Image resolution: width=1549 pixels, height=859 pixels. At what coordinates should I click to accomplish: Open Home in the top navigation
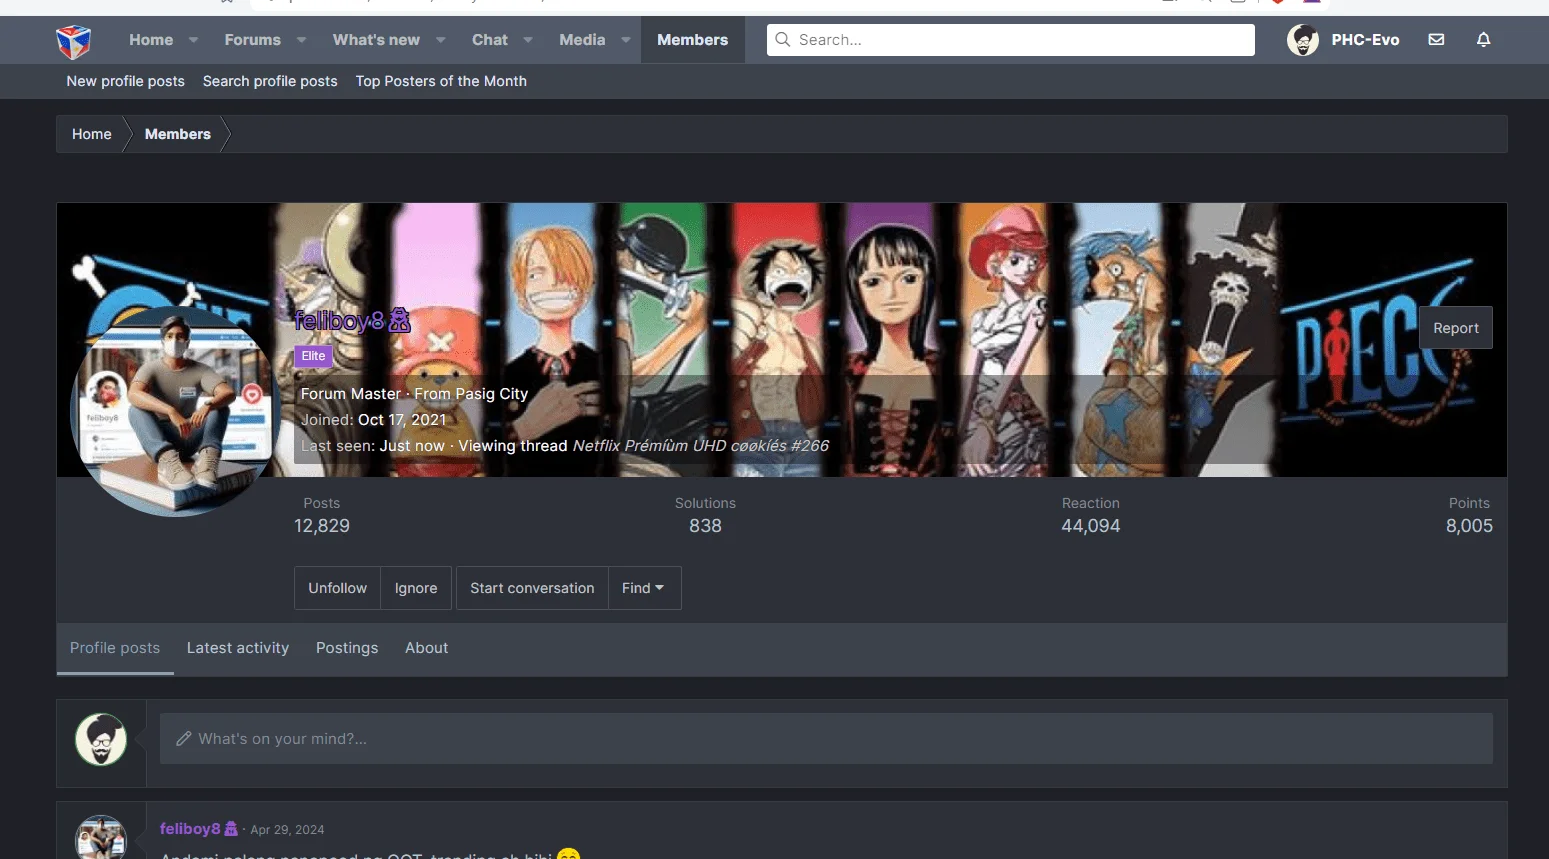pos(151,40)
